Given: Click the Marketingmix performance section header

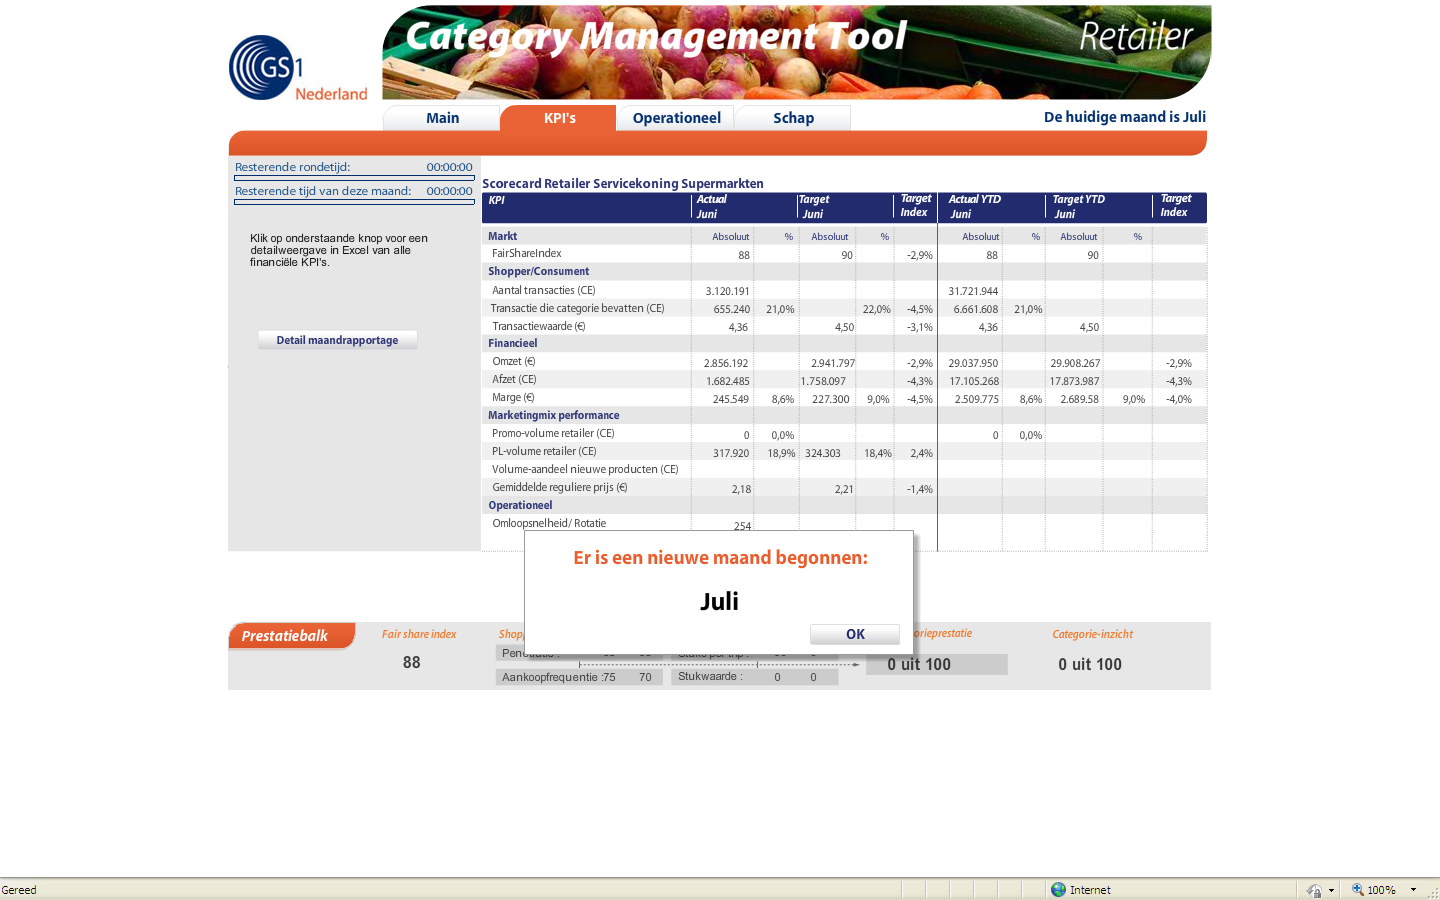Looking at the screenshot, I should pyautogui.click(x=553, y=416).
